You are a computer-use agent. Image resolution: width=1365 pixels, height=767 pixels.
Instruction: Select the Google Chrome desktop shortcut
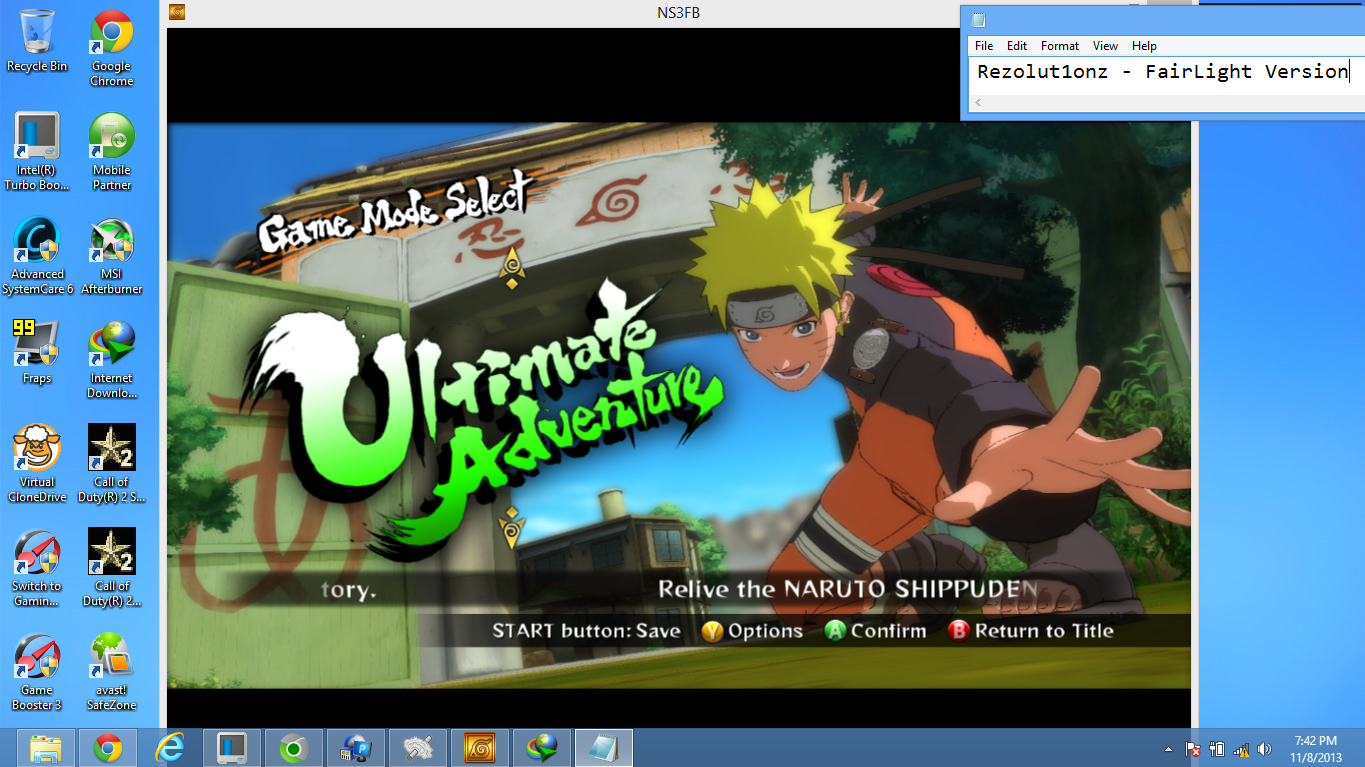pyautogui.click(x=112, y=47)
